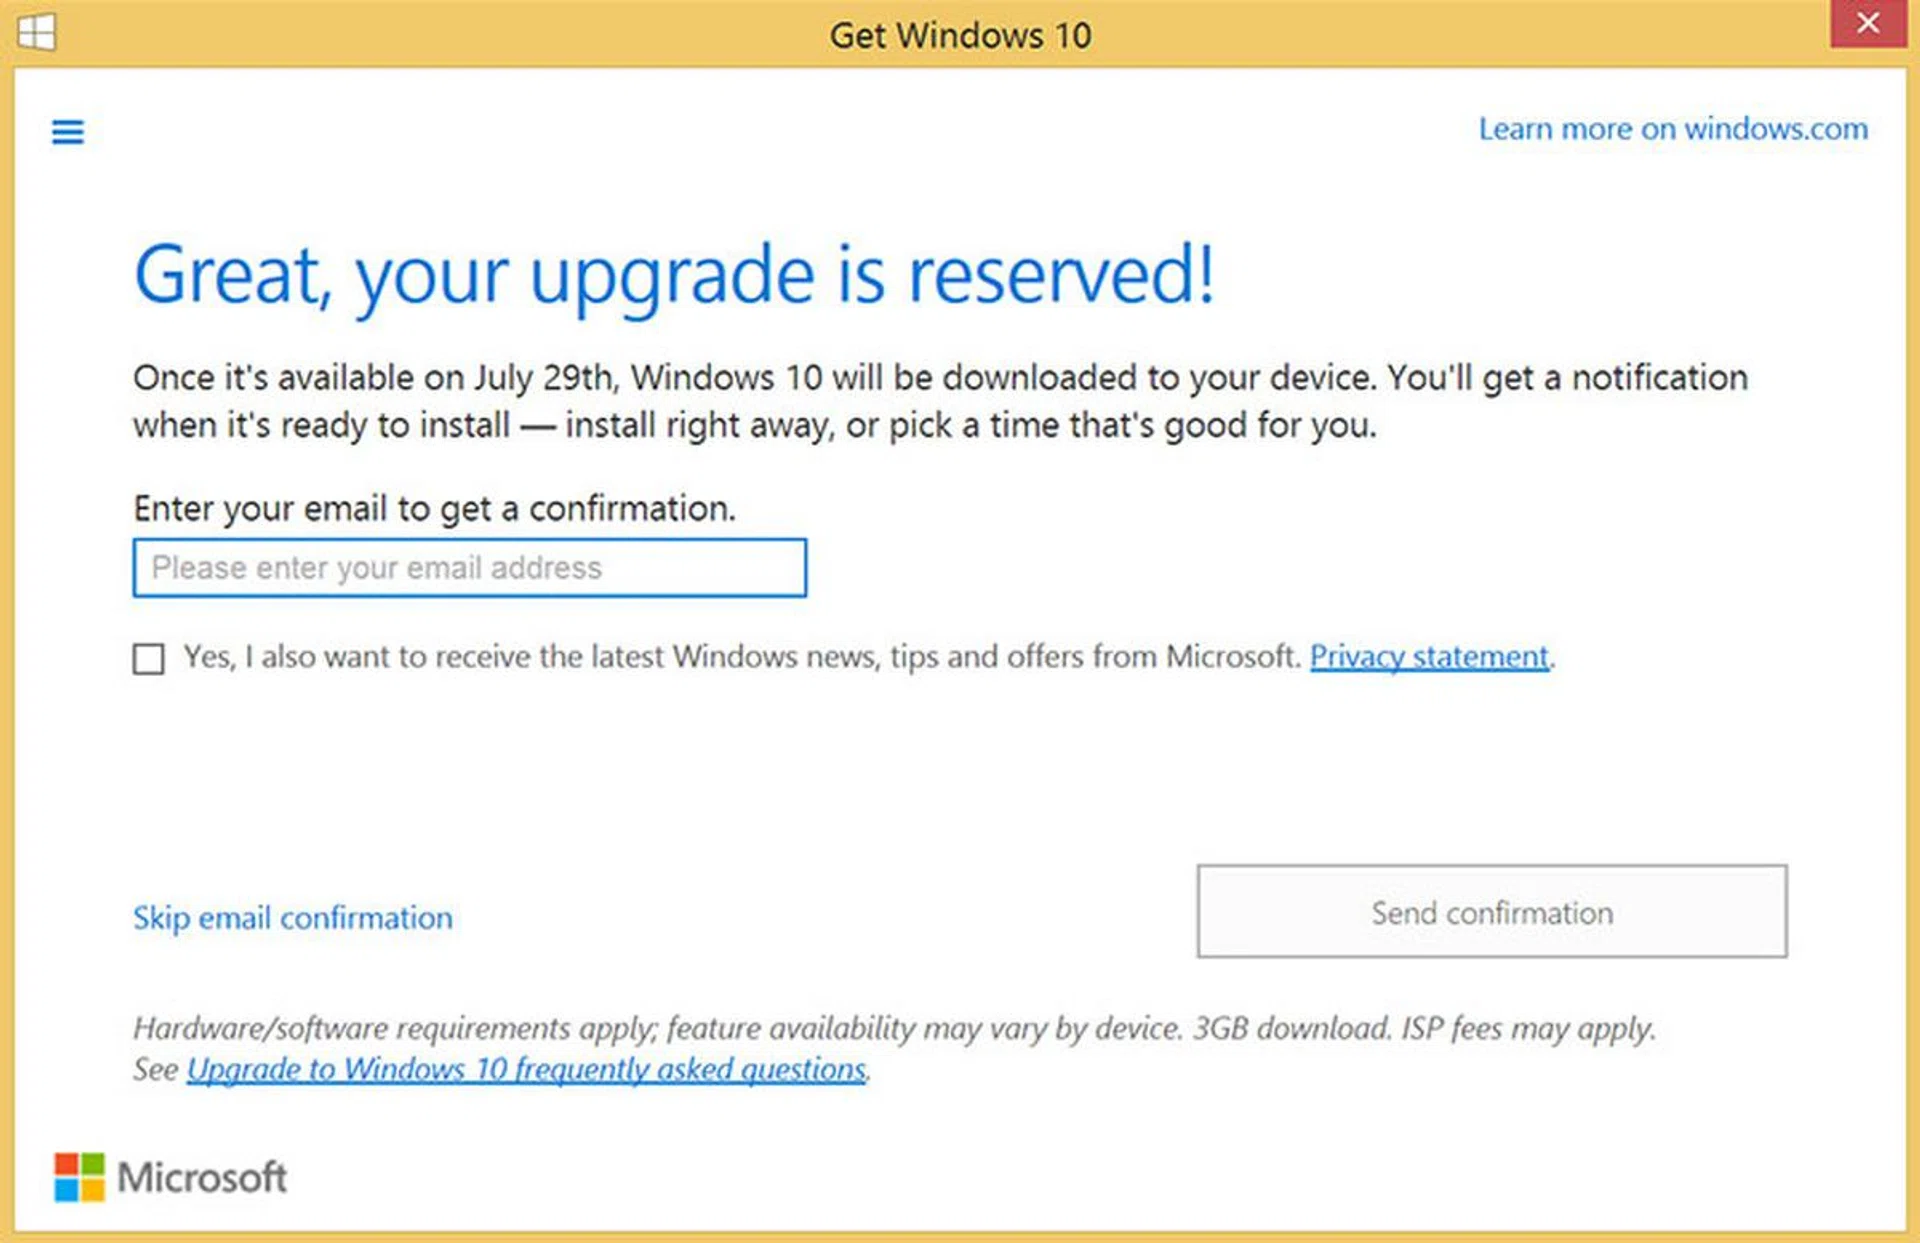This screenshot has width=1920, height=1243.
Task: Click 'Great, your upgrade is reserved!' heading
Action: [674, 275]
